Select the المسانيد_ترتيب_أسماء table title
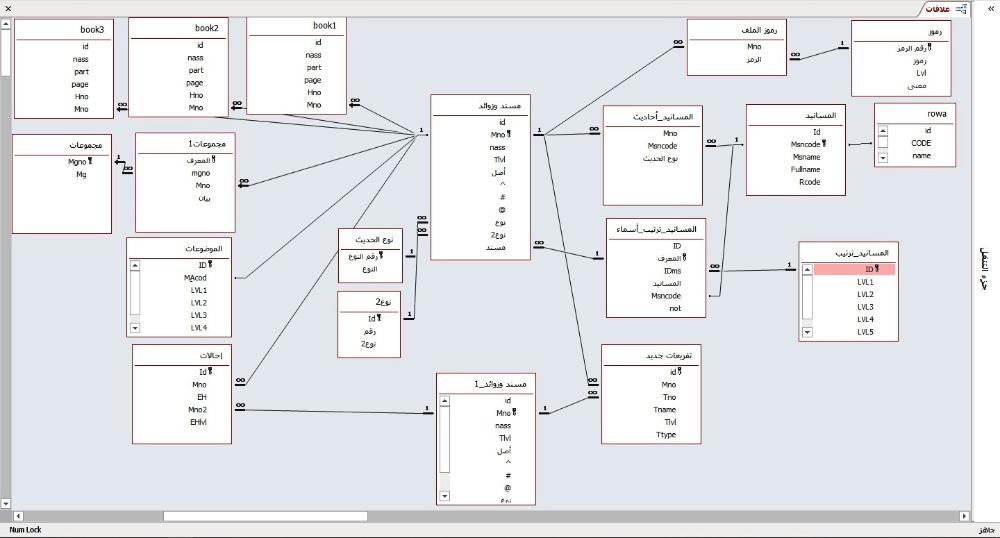 point(656,229)
